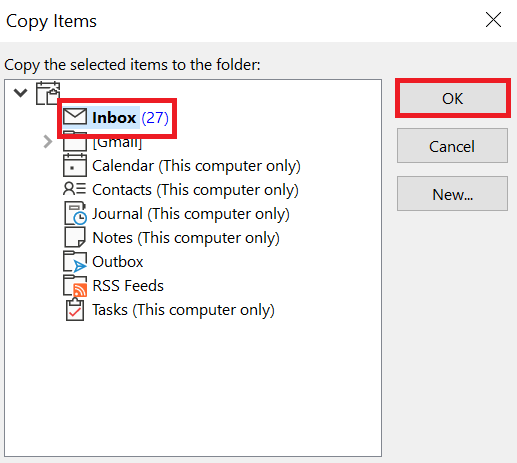
Task: Collapse the account root folder chevron
Action: 20,93
